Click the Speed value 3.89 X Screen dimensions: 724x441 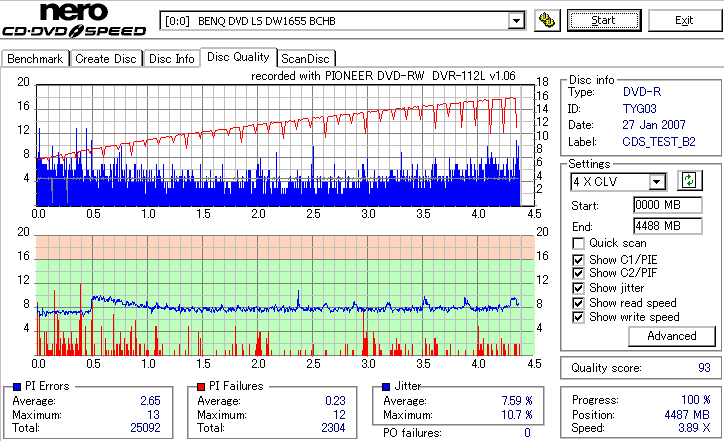(x=694, y=428)
